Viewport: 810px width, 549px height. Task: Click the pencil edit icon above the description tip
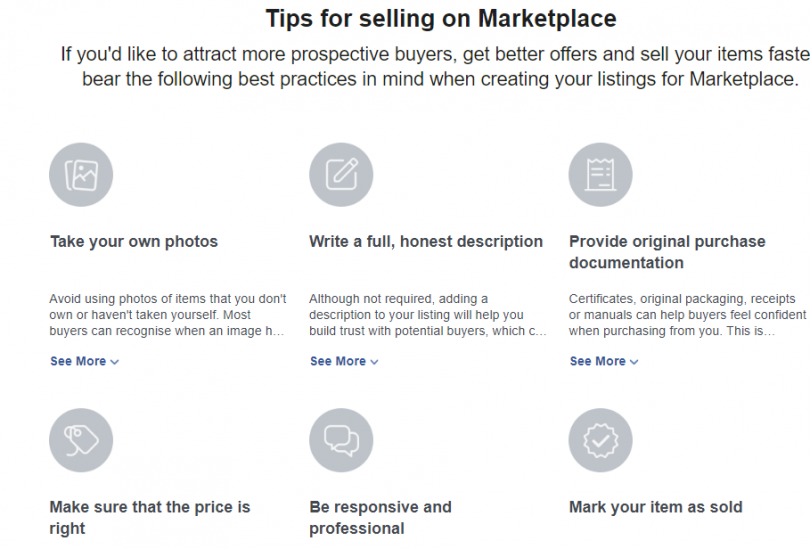point(341,176)
